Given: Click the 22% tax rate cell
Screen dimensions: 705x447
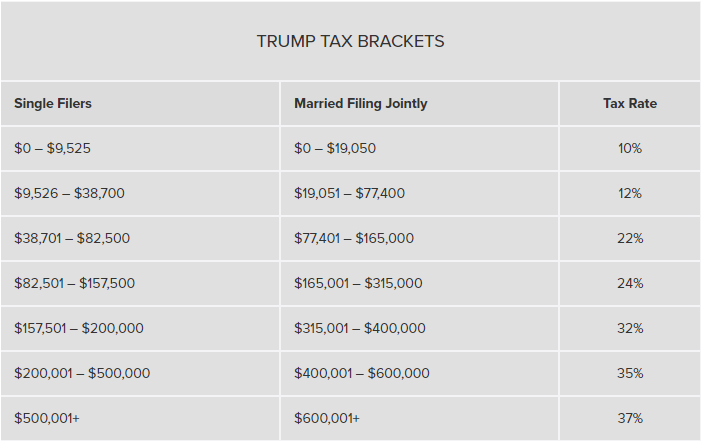Looking at the screenshot, I should 630,238.
